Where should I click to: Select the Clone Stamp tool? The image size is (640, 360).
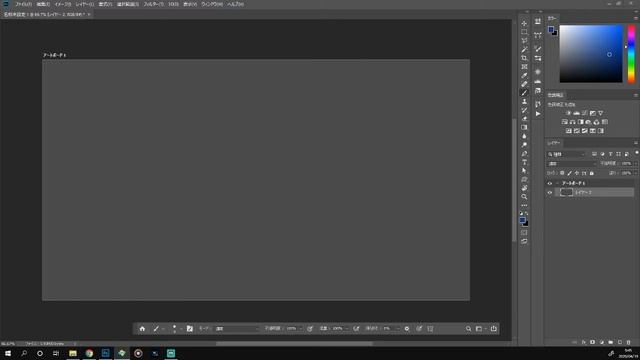[x=524, y=102]
